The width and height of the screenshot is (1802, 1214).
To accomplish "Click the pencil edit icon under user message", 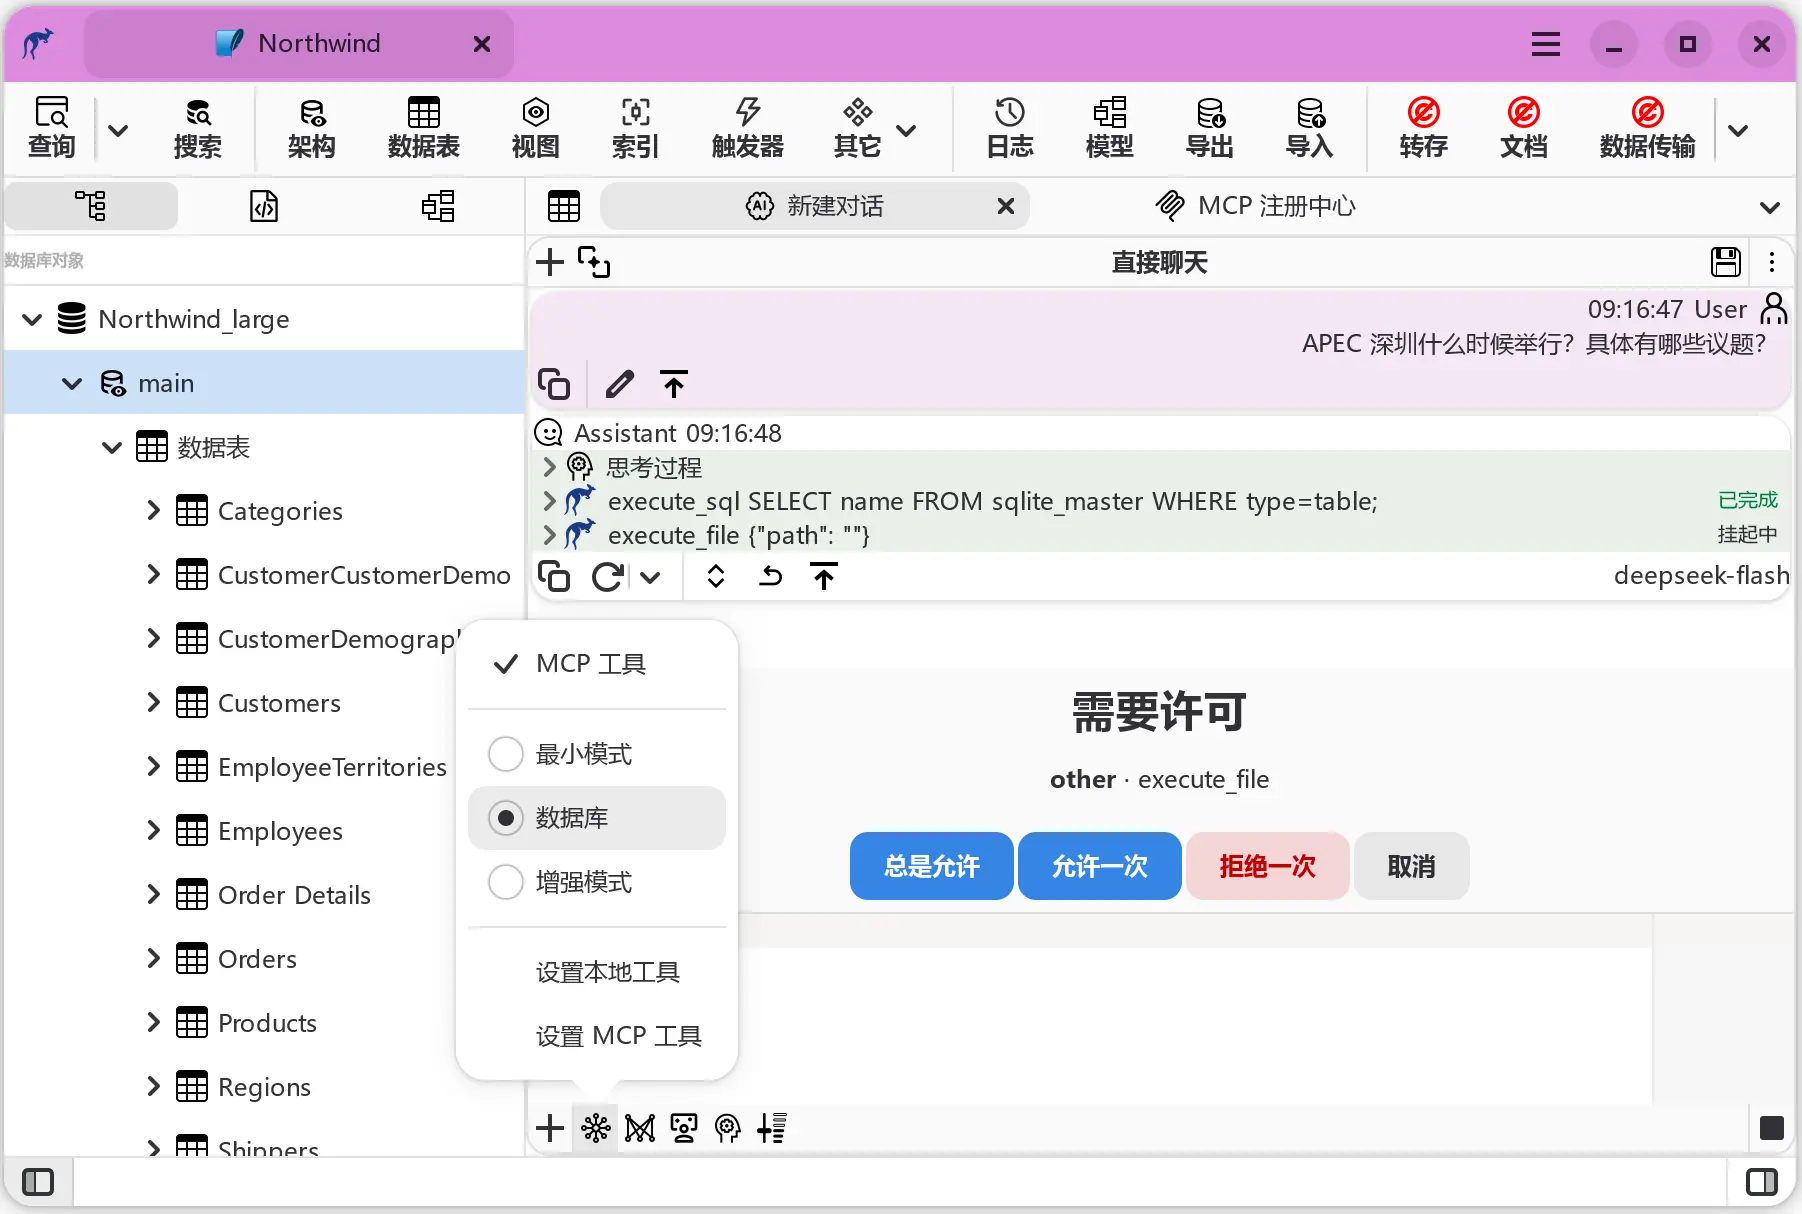I will (x=619, y=384).
